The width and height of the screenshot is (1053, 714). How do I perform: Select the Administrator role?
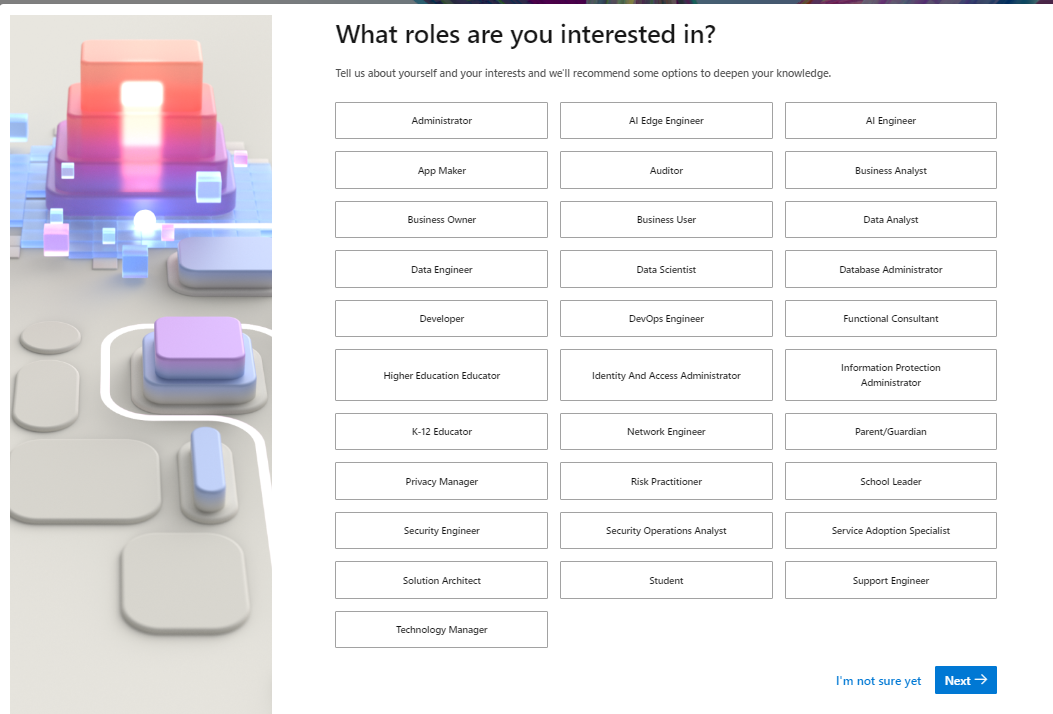[441, 121]
